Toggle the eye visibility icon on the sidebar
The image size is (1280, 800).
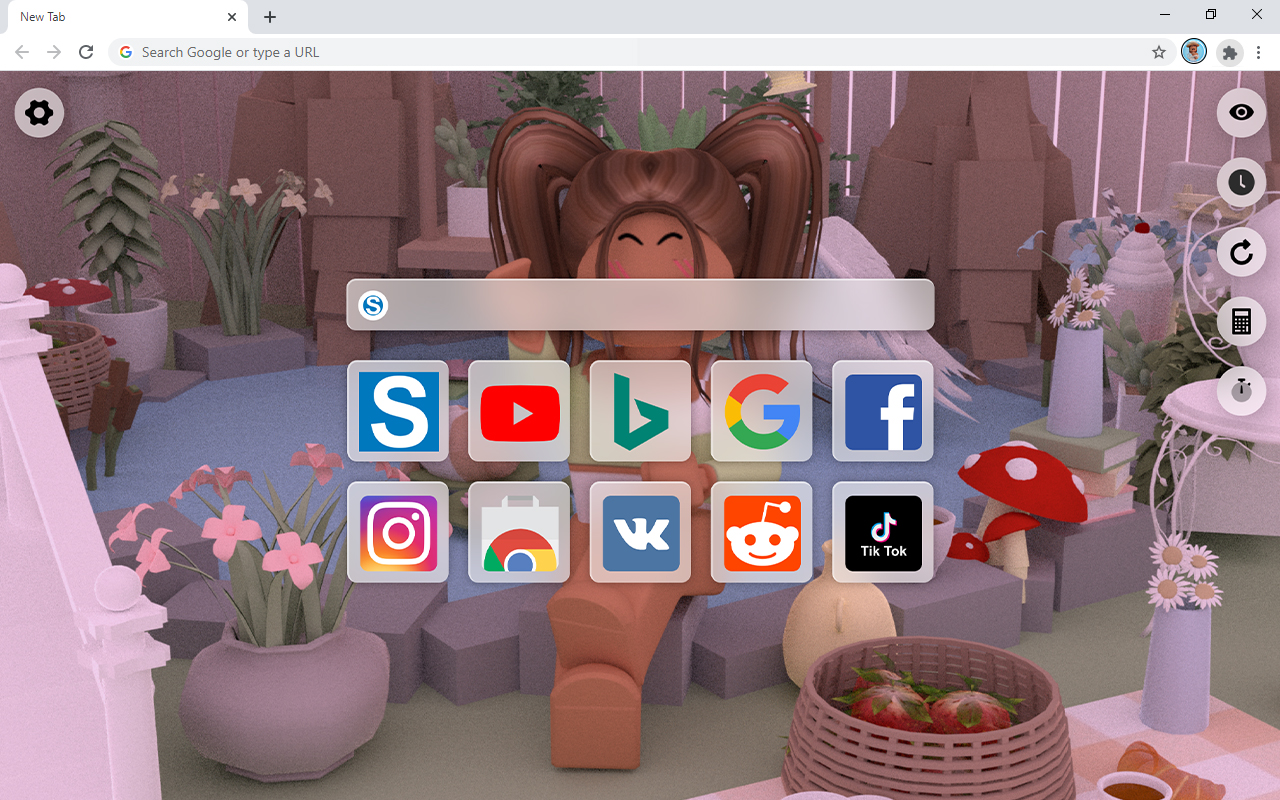(1241, 112)
